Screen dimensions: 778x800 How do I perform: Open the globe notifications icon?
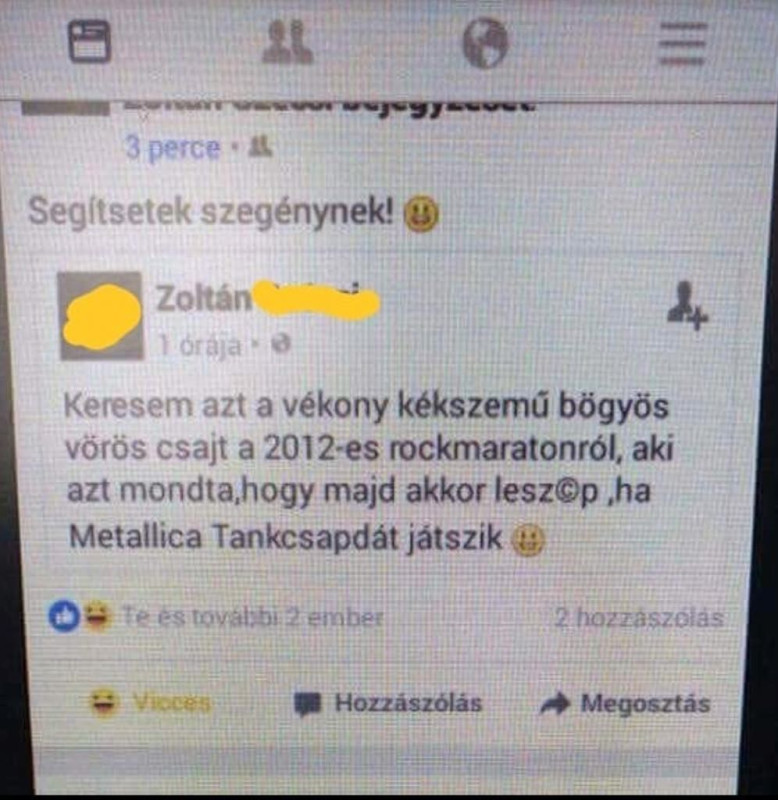[x=485, y=43]
